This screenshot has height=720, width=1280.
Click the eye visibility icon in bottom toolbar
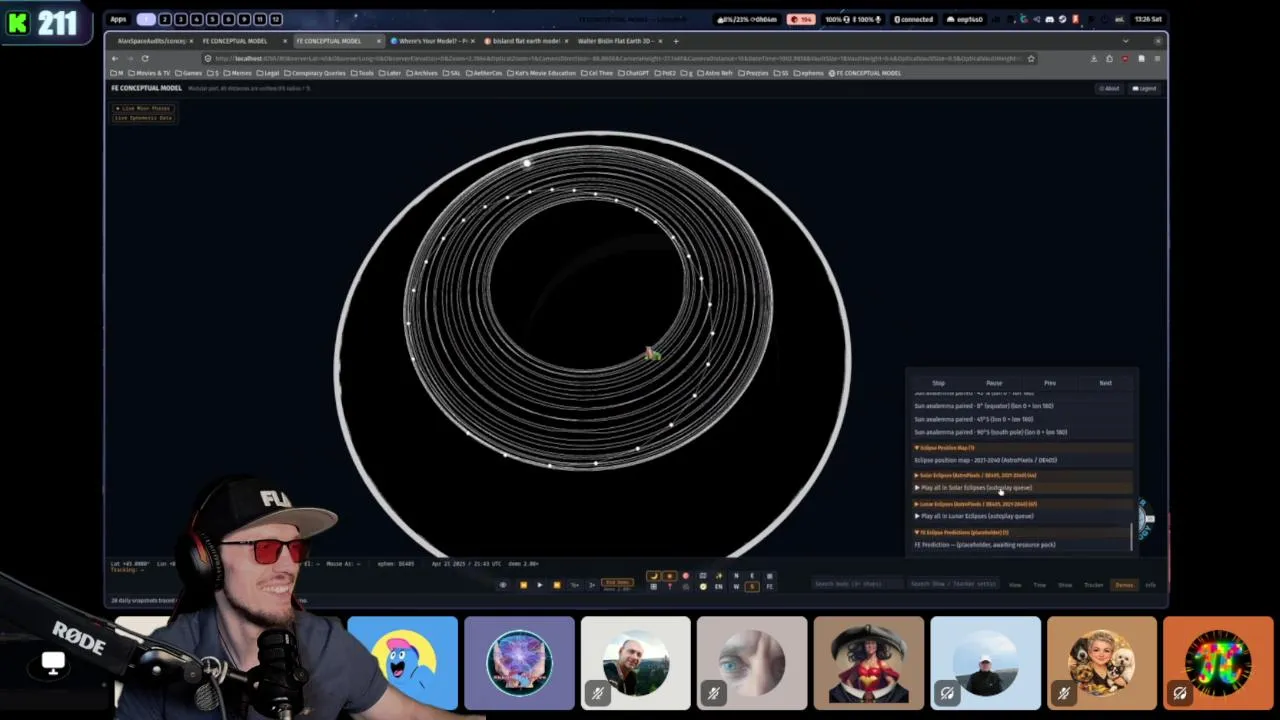(503, 585)
